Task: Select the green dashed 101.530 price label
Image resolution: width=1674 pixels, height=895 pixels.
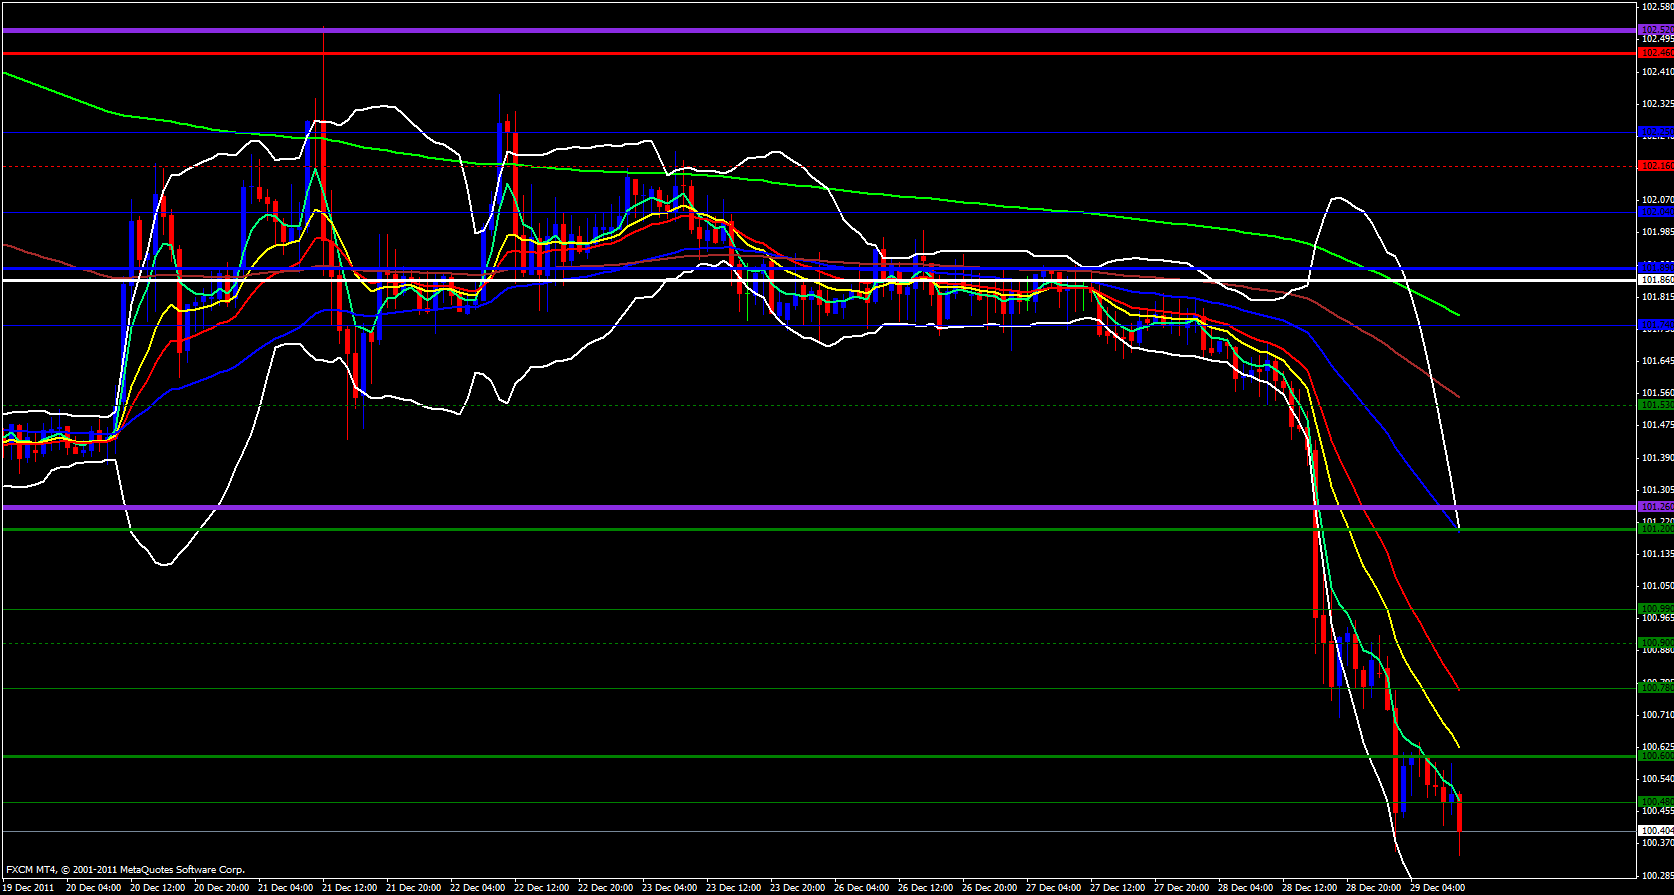Action: 1656,405
